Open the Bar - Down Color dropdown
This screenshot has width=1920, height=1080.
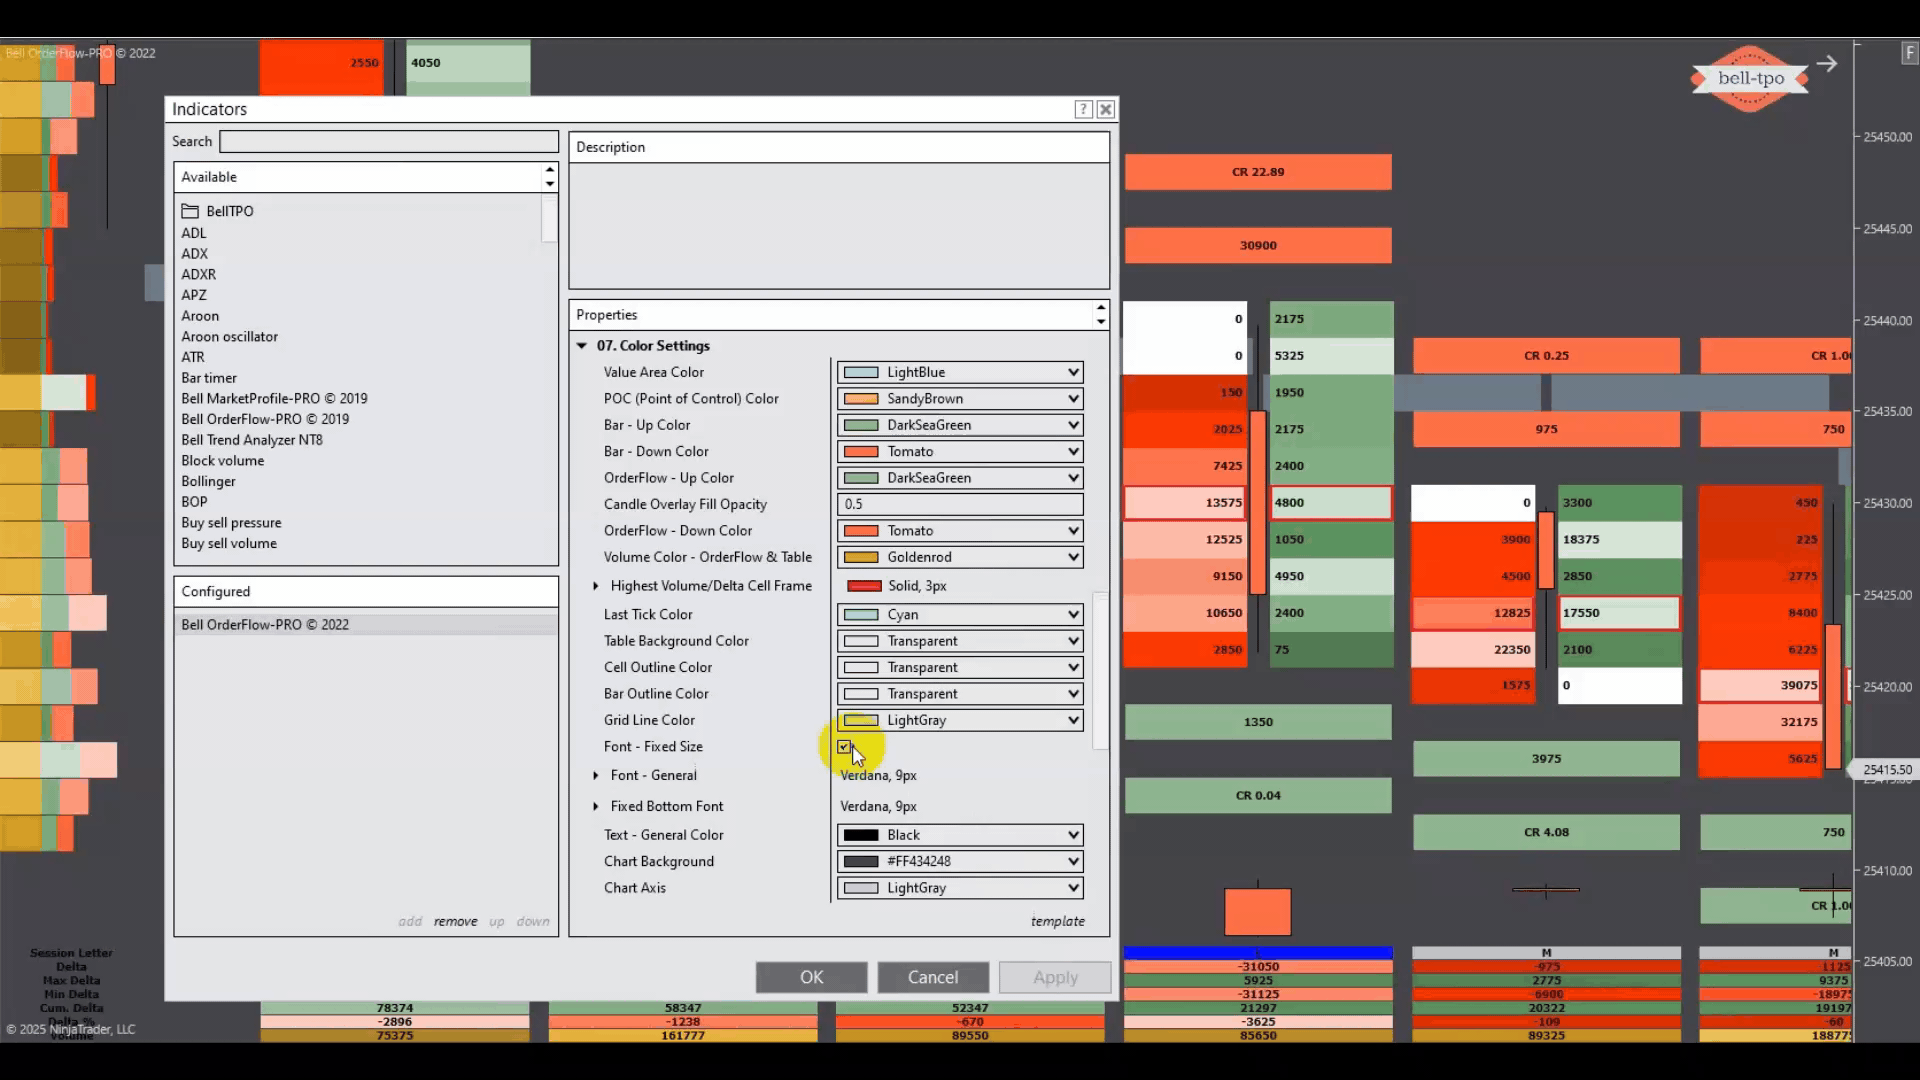pos(1072,452)
